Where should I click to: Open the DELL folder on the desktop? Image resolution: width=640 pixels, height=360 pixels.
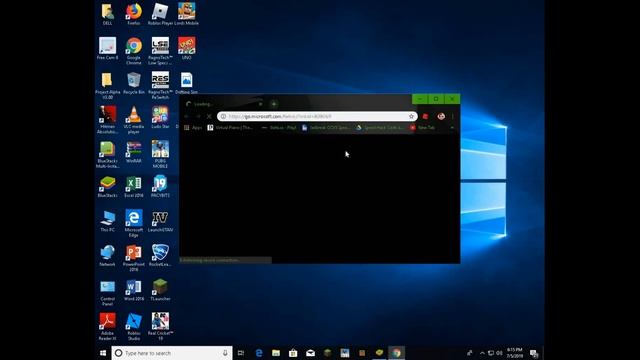pos(107,14)
